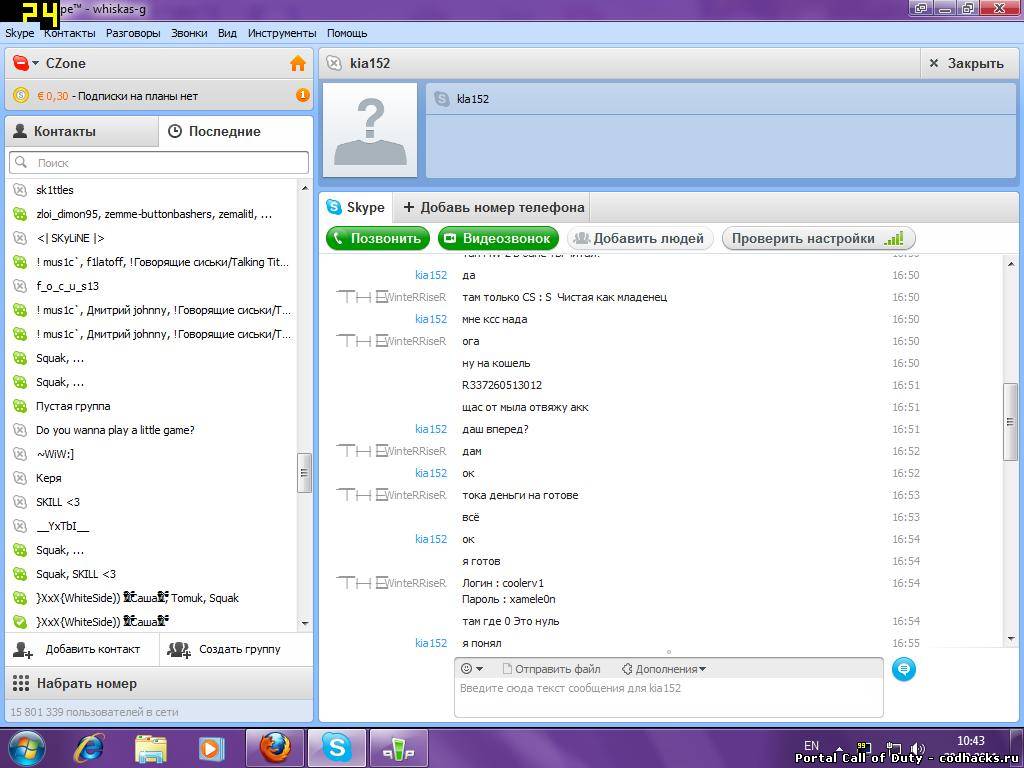
Task: Click the green Позвонить call button
Action: [x=377, y=238]
